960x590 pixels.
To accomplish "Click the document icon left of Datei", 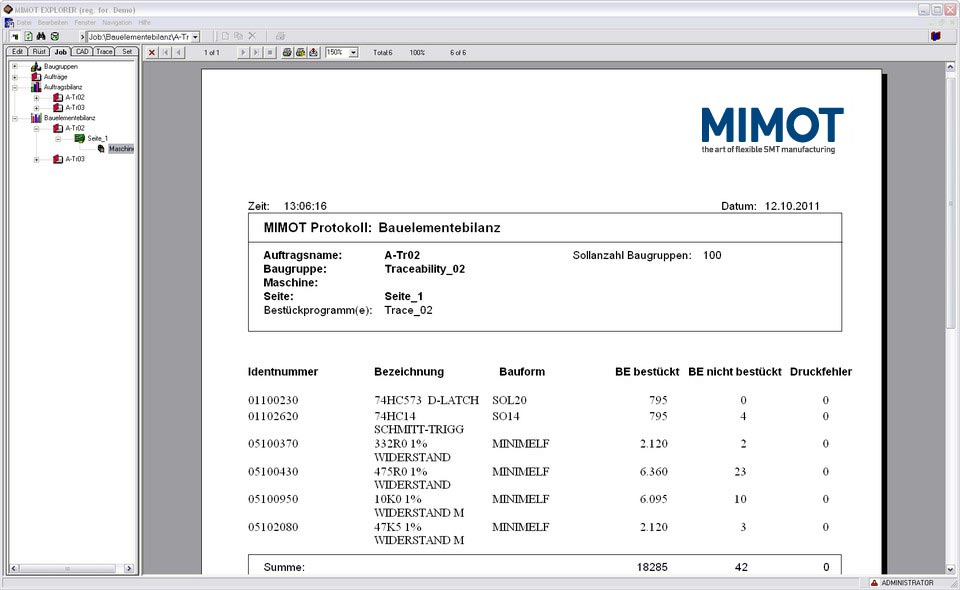I will pyautogui.click(x=9, y=23).
